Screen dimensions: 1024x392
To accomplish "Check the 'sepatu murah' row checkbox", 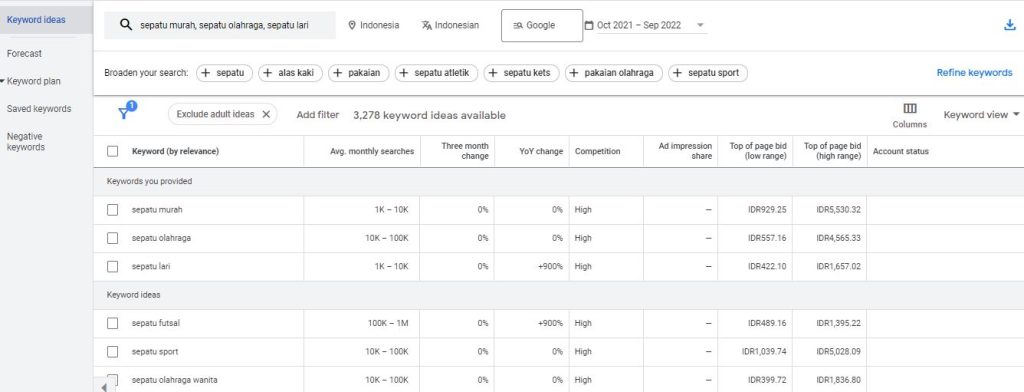I will point(112,210).
